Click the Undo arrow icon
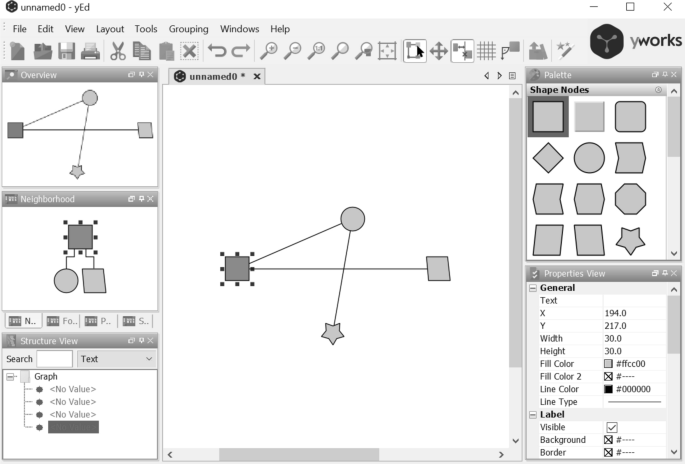 (217, 51)
